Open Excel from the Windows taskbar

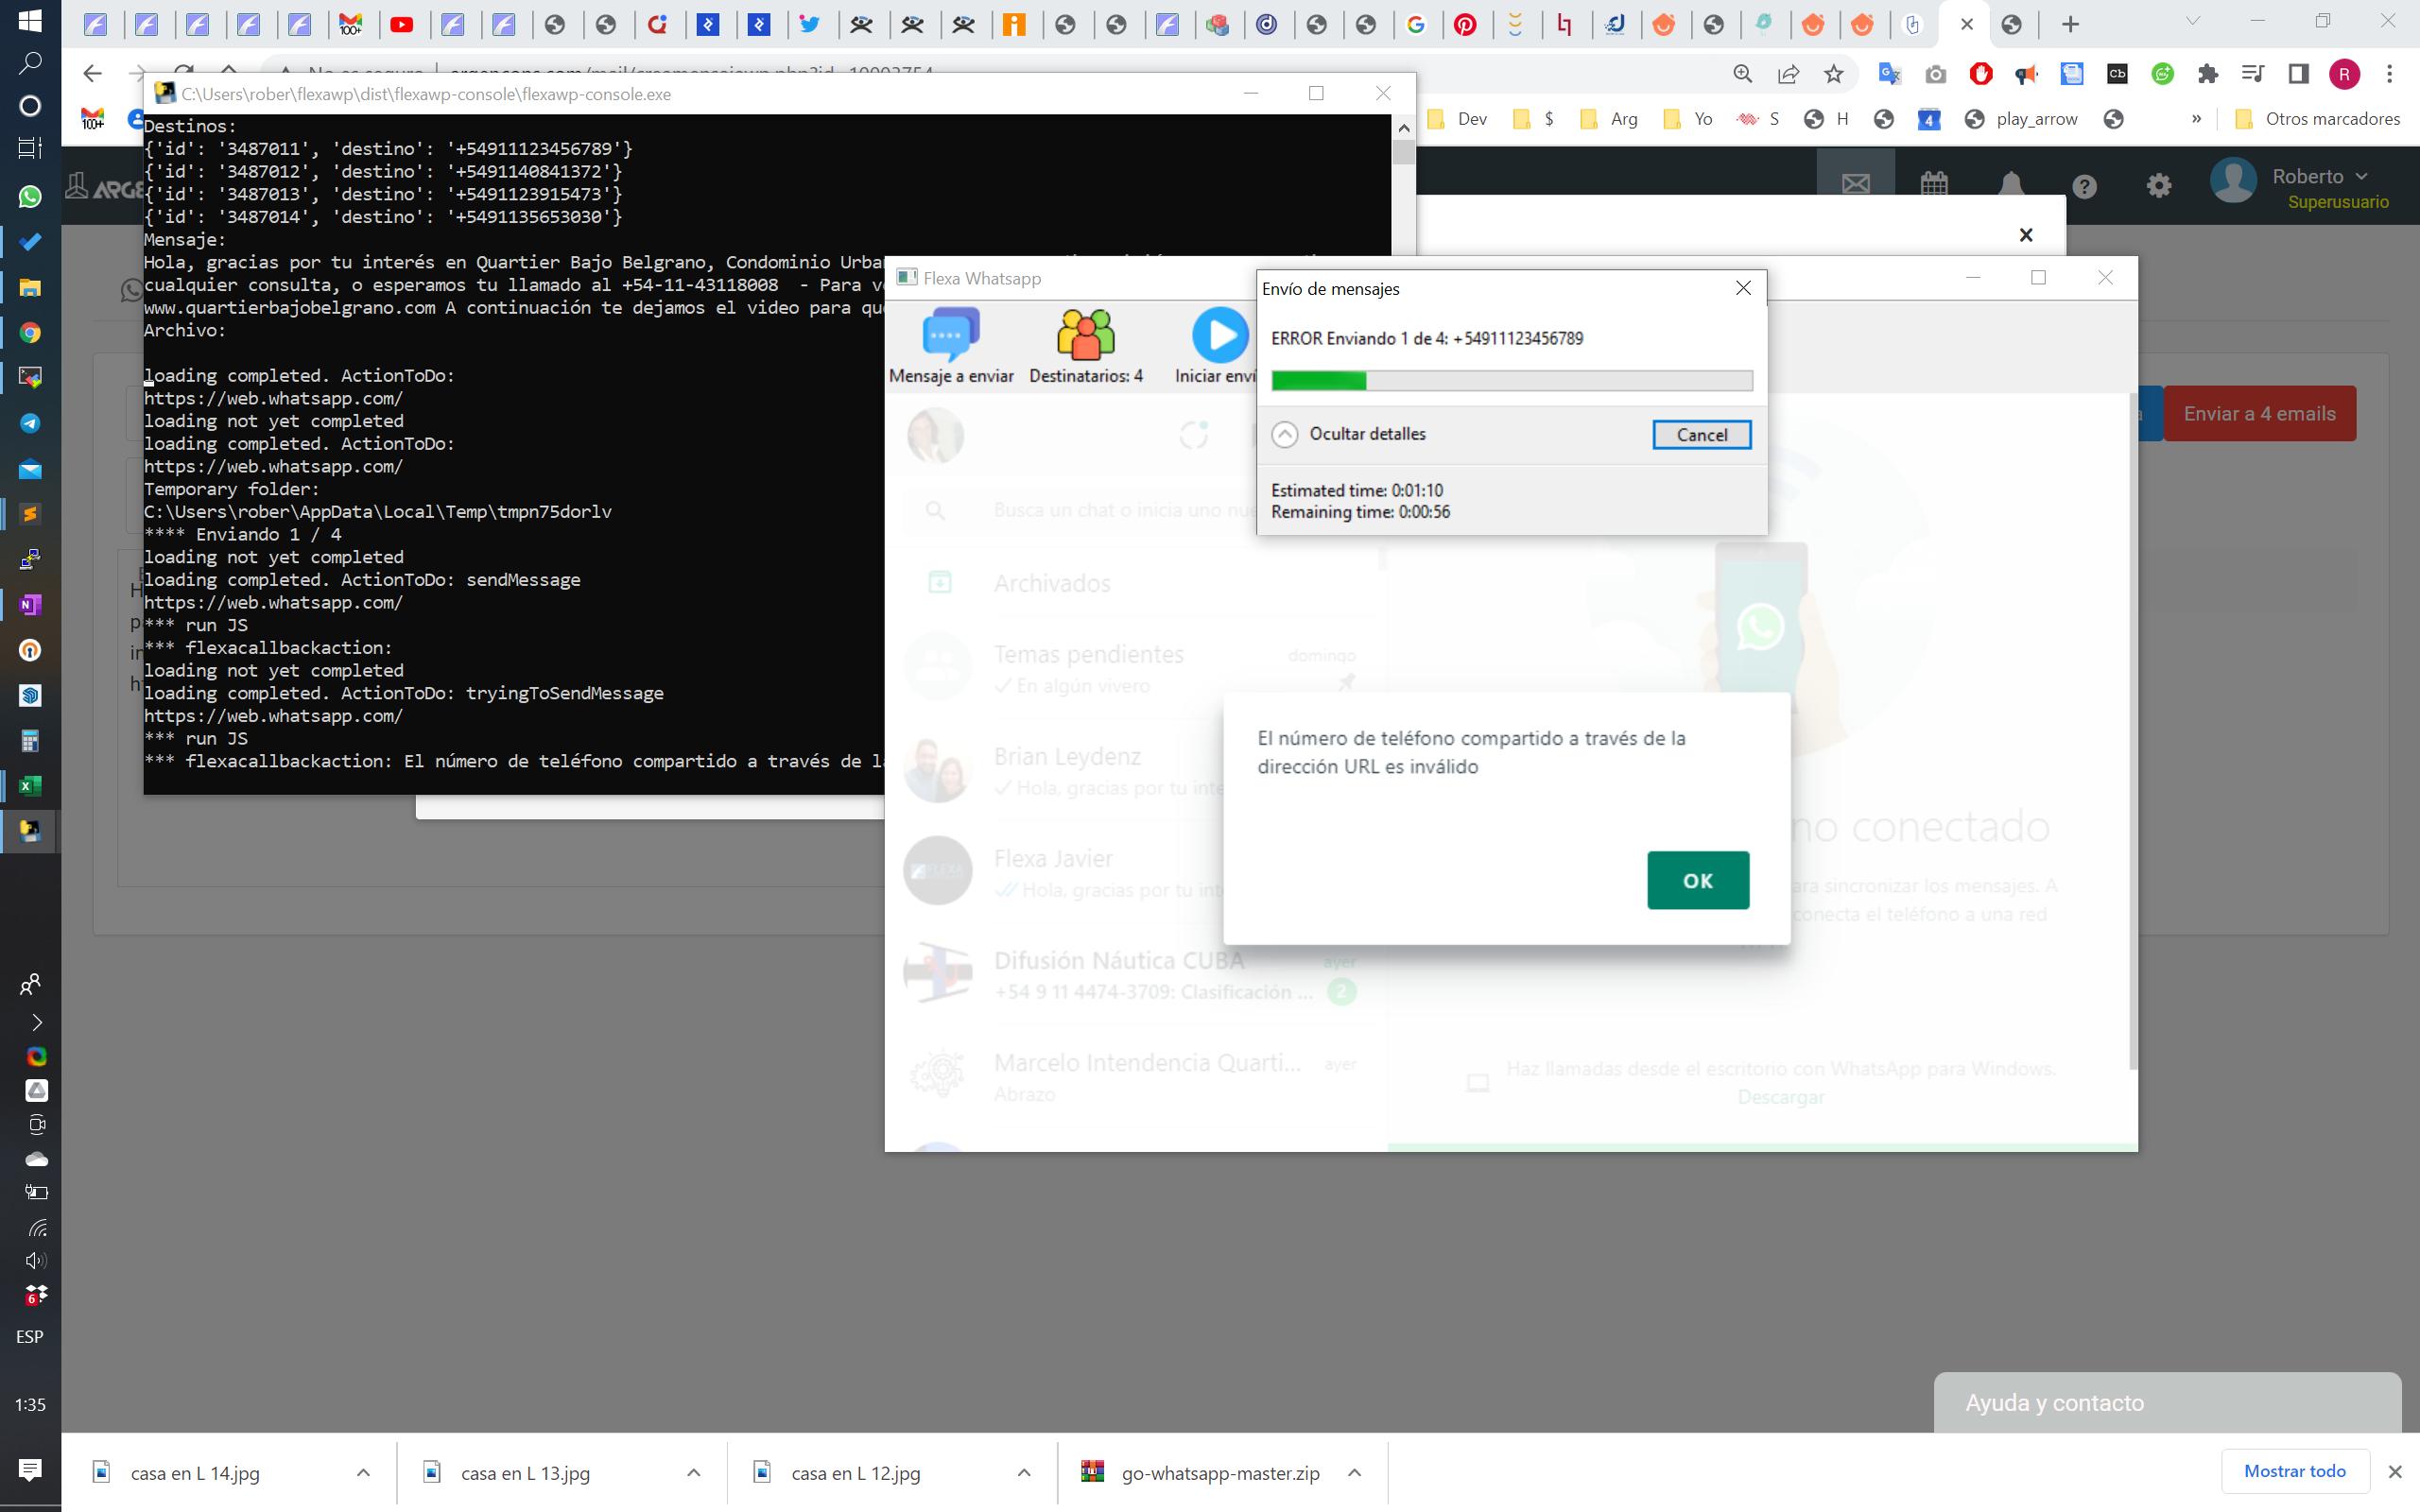click(30, 786)
